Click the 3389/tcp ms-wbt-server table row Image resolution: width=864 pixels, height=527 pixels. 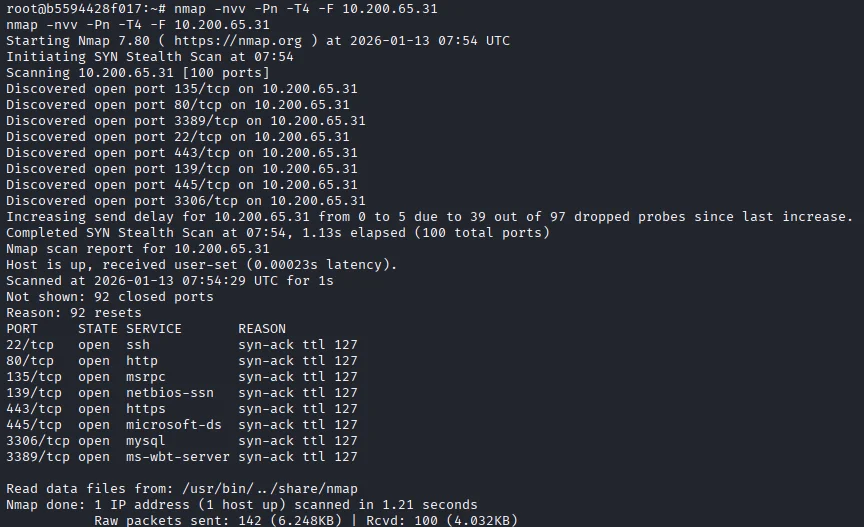point(181,457)
